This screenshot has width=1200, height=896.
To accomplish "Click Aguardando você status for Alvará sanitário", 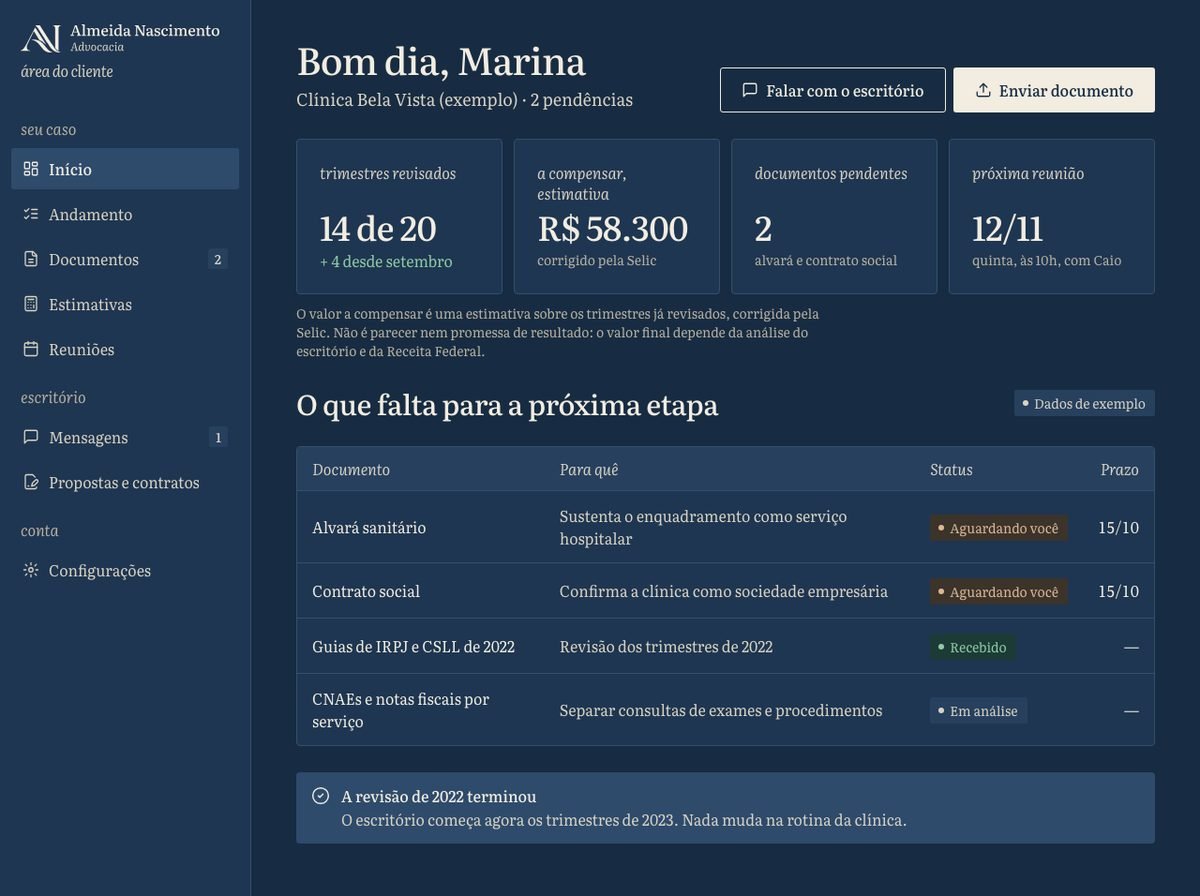I will pyautogui.click(x=999, y=528).
